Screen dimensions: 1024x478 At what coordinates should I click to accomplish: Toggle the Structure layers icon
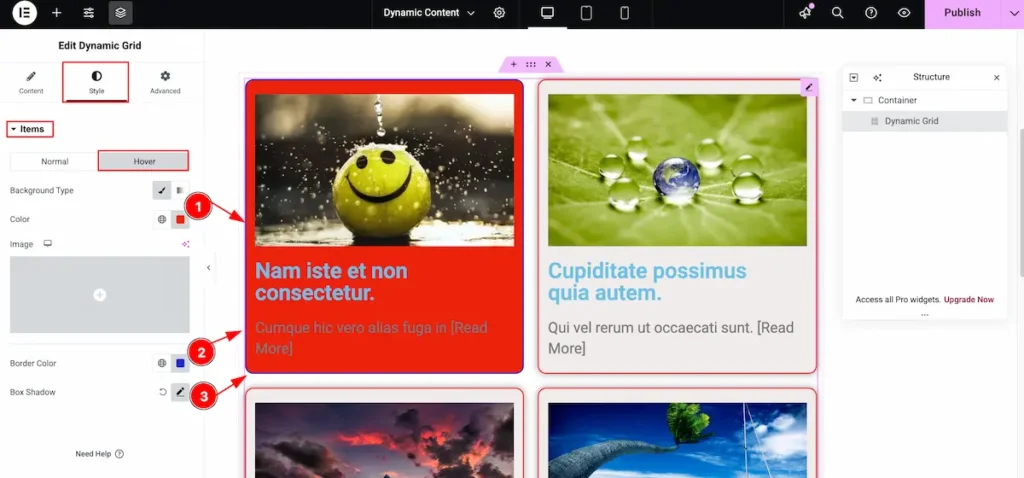(120, 13)
